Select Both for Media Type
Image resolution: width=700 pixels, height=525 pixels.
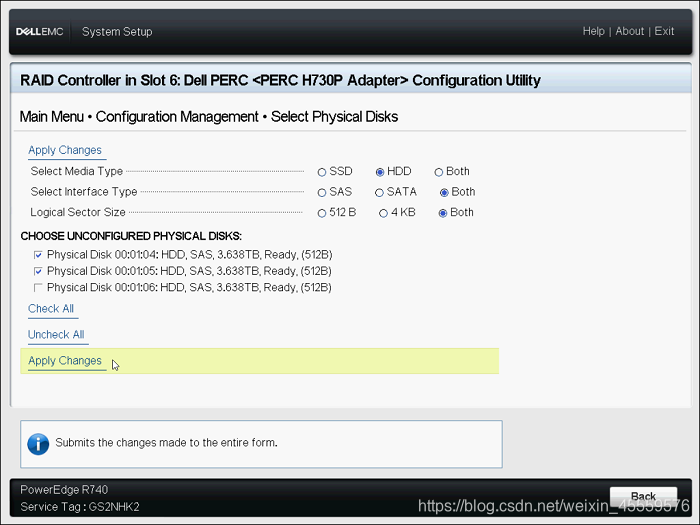point(439,172)
